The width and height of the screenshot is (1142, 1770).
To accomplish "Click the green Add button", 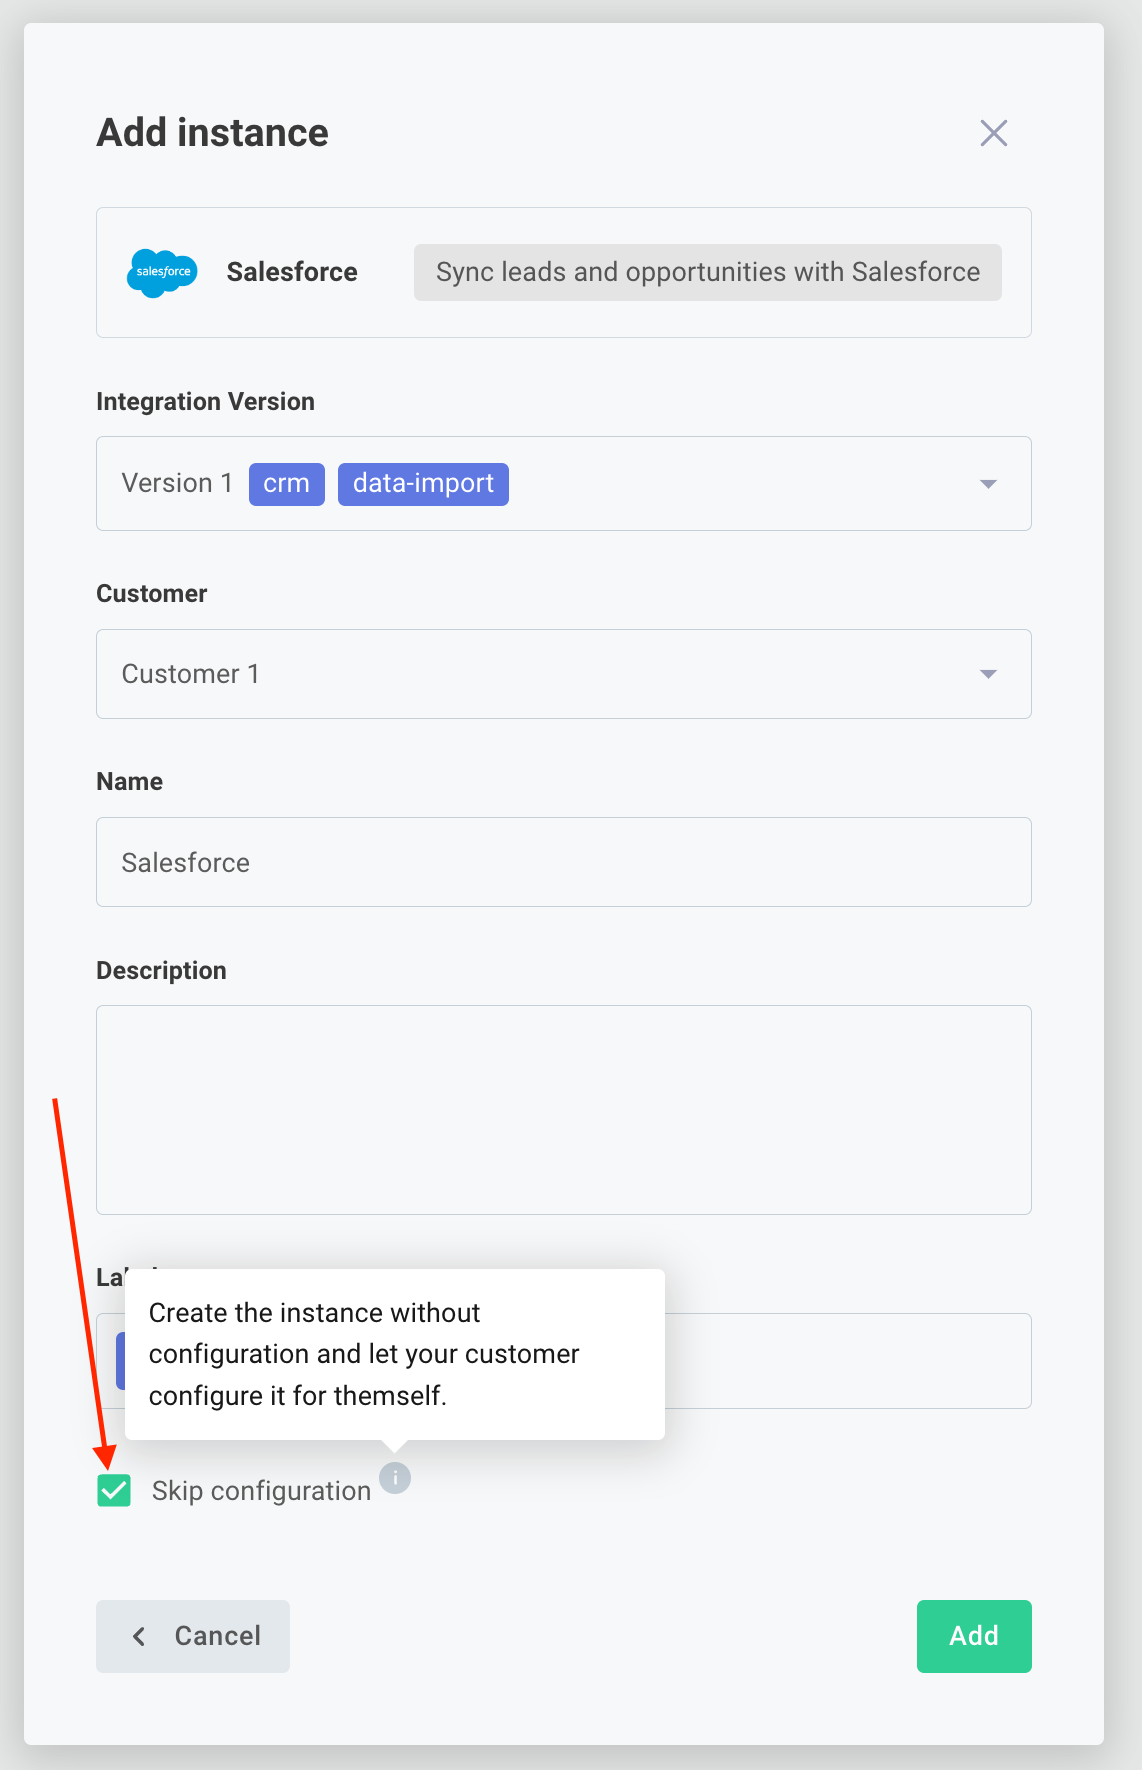I will (974, 1636).
